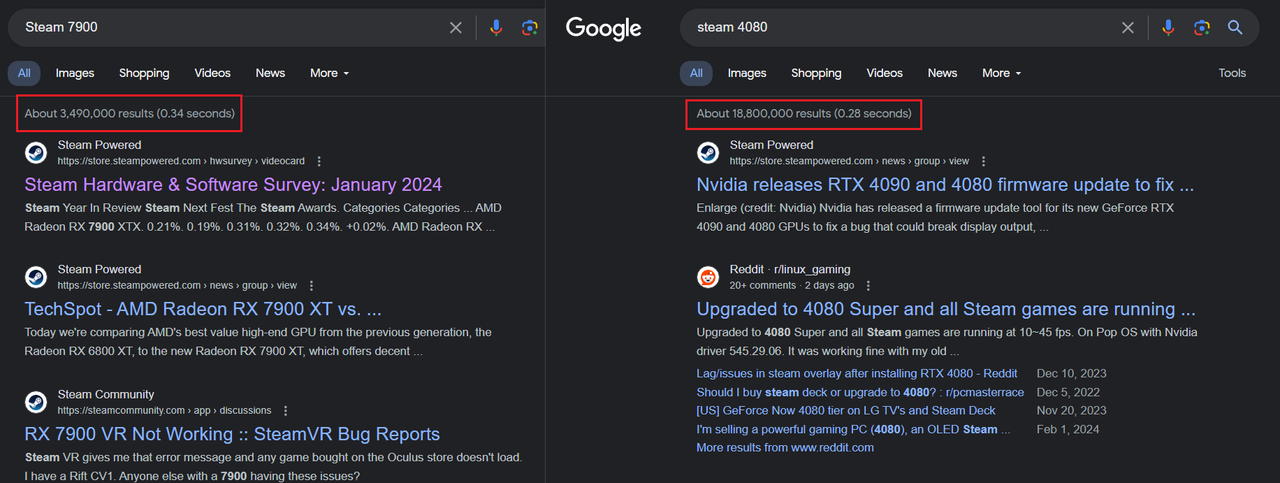This screenshot has height=483, width=1280.
Task: Expand the More dropdown in the right 'steam 4080' window
Action: 1001,73
